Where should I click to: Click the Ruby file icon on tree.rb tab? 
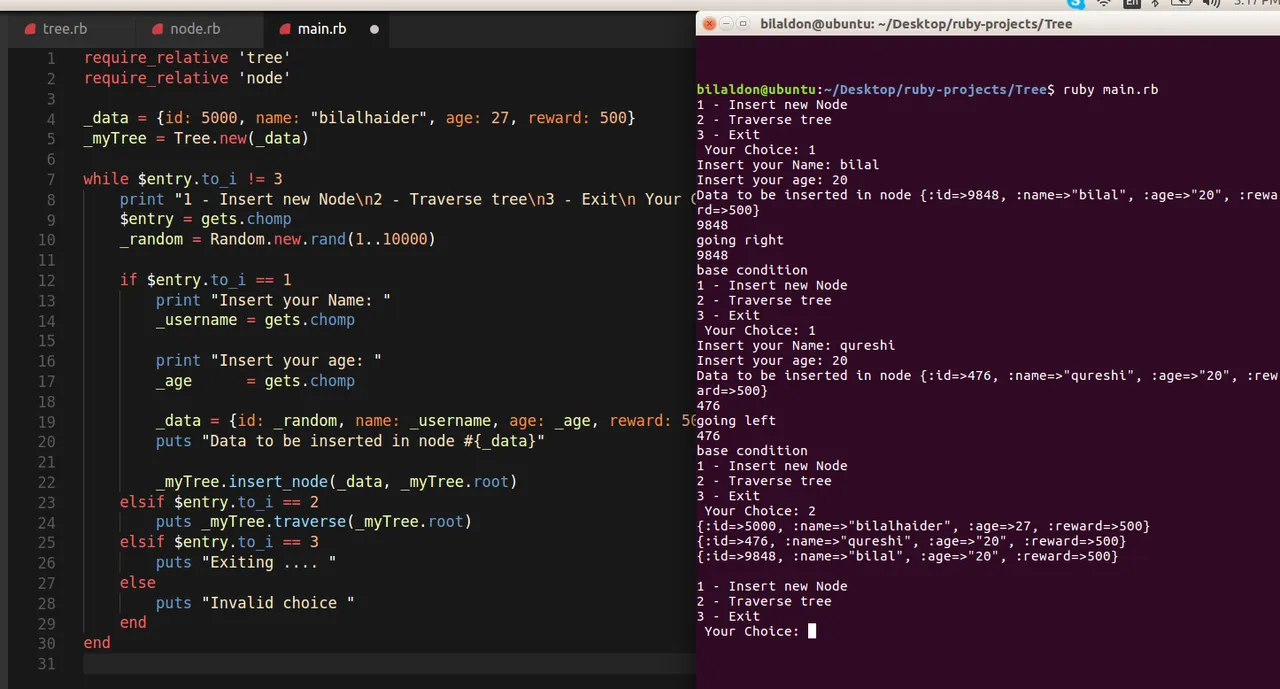[30, 29]
